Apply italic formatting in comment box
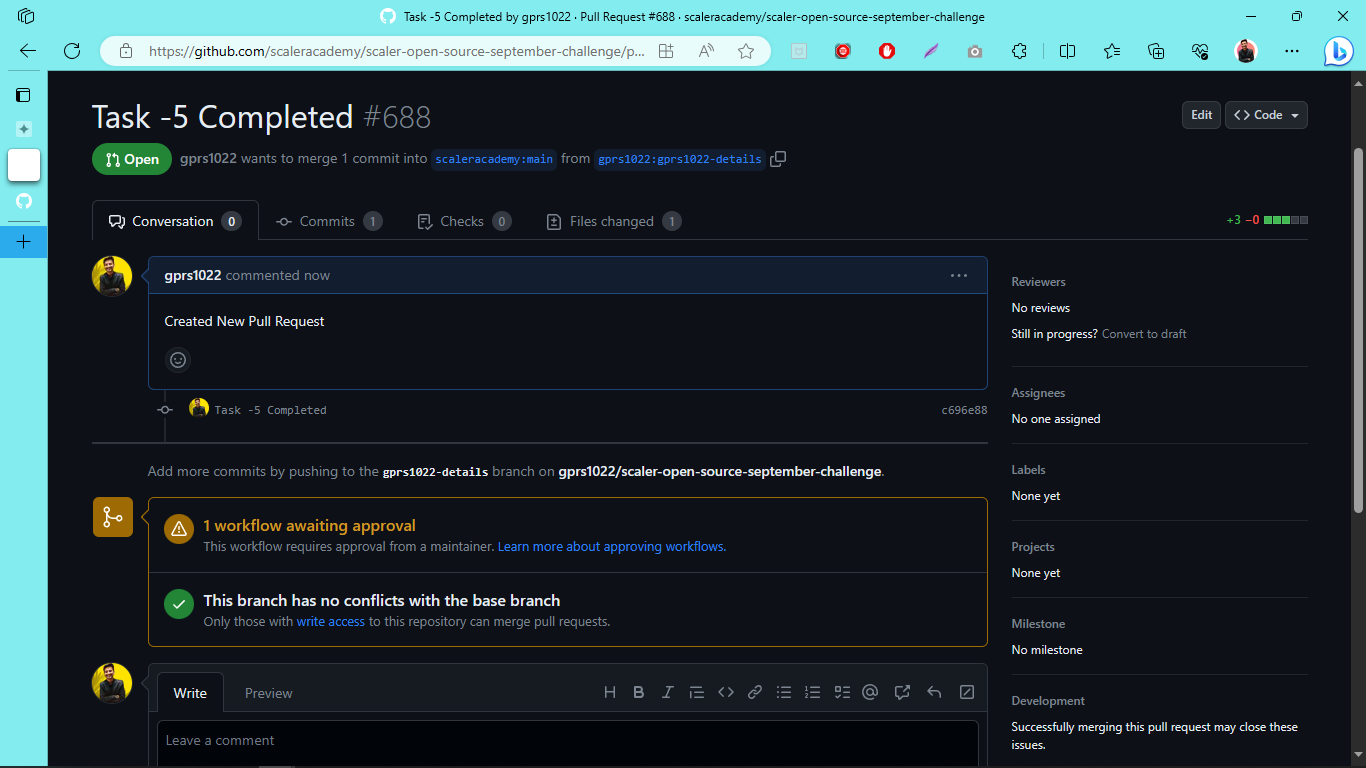The image size is (1366, 768). (667, 691)
